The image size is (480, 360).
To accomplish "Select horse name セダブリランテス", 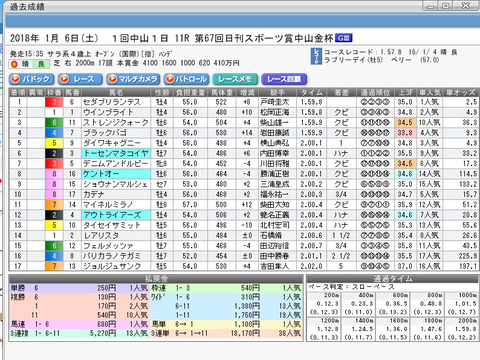I will click(112, 102).
